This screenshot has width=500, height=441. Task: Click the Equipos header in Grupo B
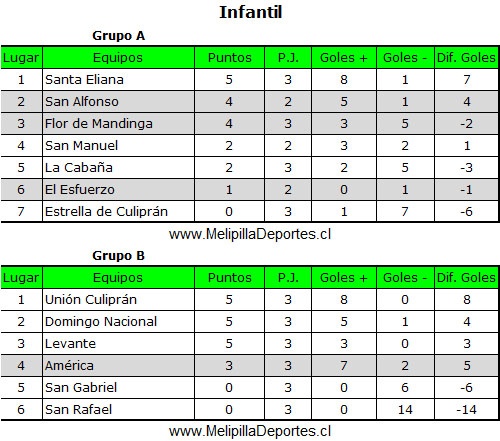(x=118, y=278)
